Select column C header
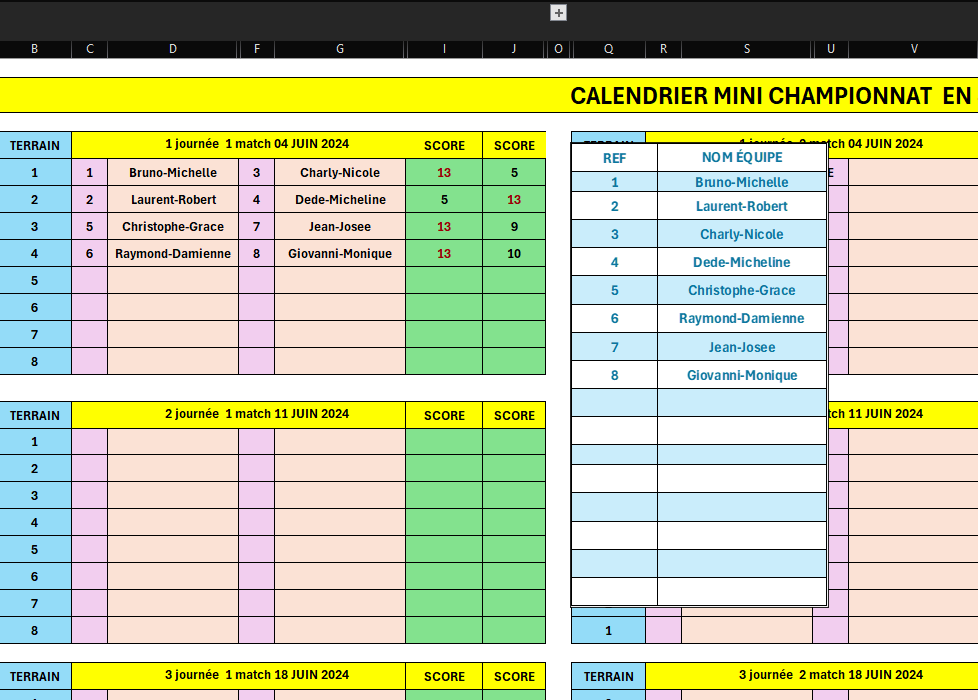978x700 pixels. click(x=90, y=49)
